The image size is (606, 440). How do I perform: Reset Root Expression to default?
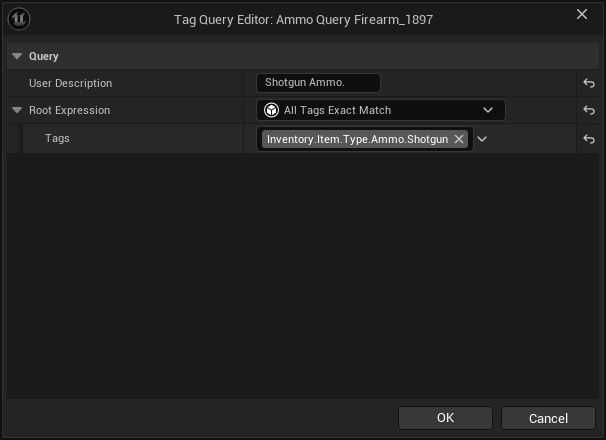(x=589, y=110)
